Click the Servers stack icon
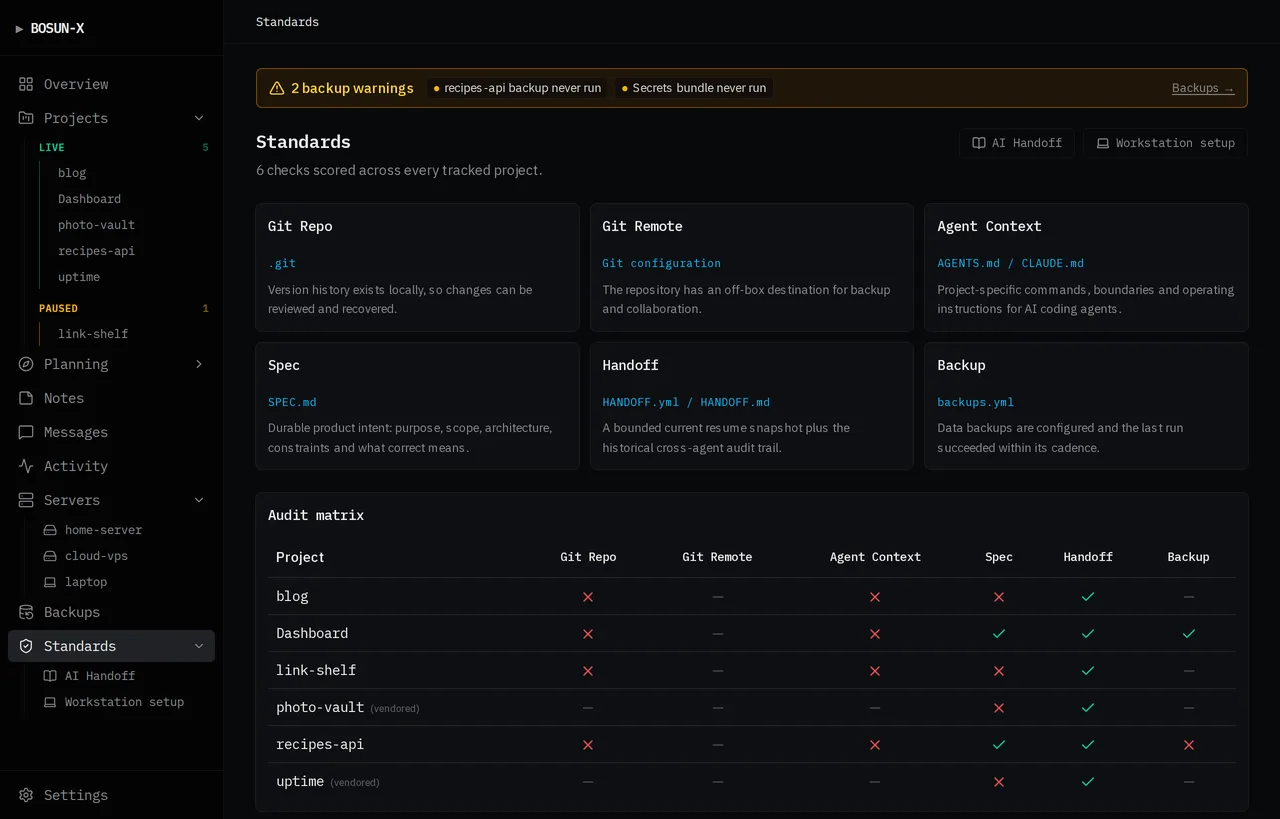 26,500
